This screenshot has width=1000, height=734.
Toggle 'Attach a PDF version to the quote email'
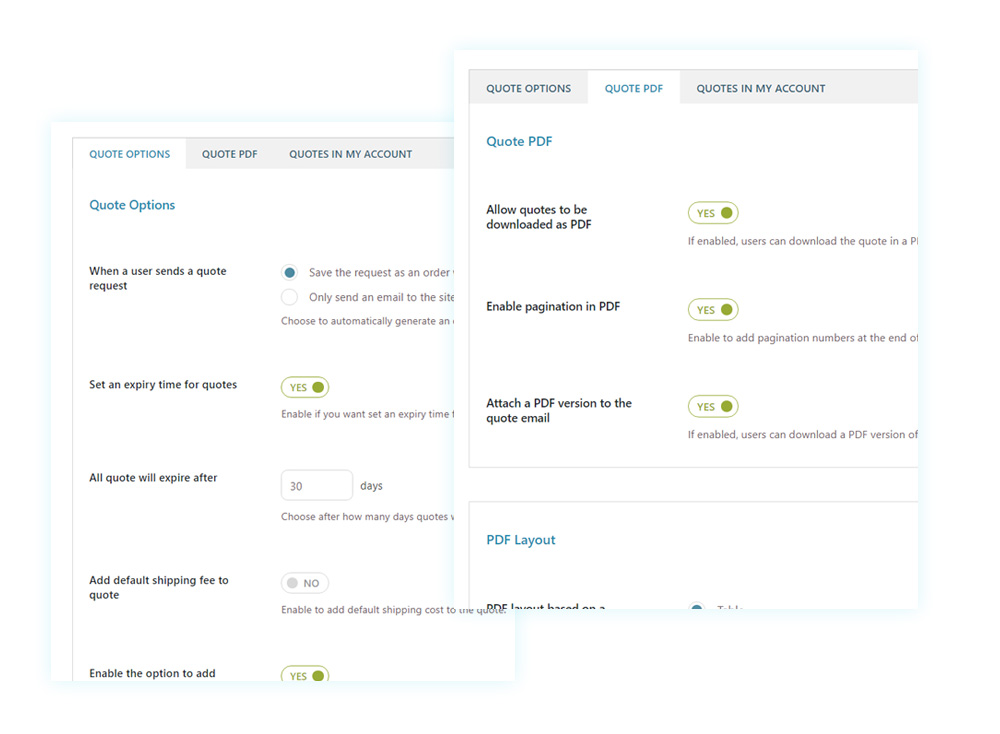[713, 406]
